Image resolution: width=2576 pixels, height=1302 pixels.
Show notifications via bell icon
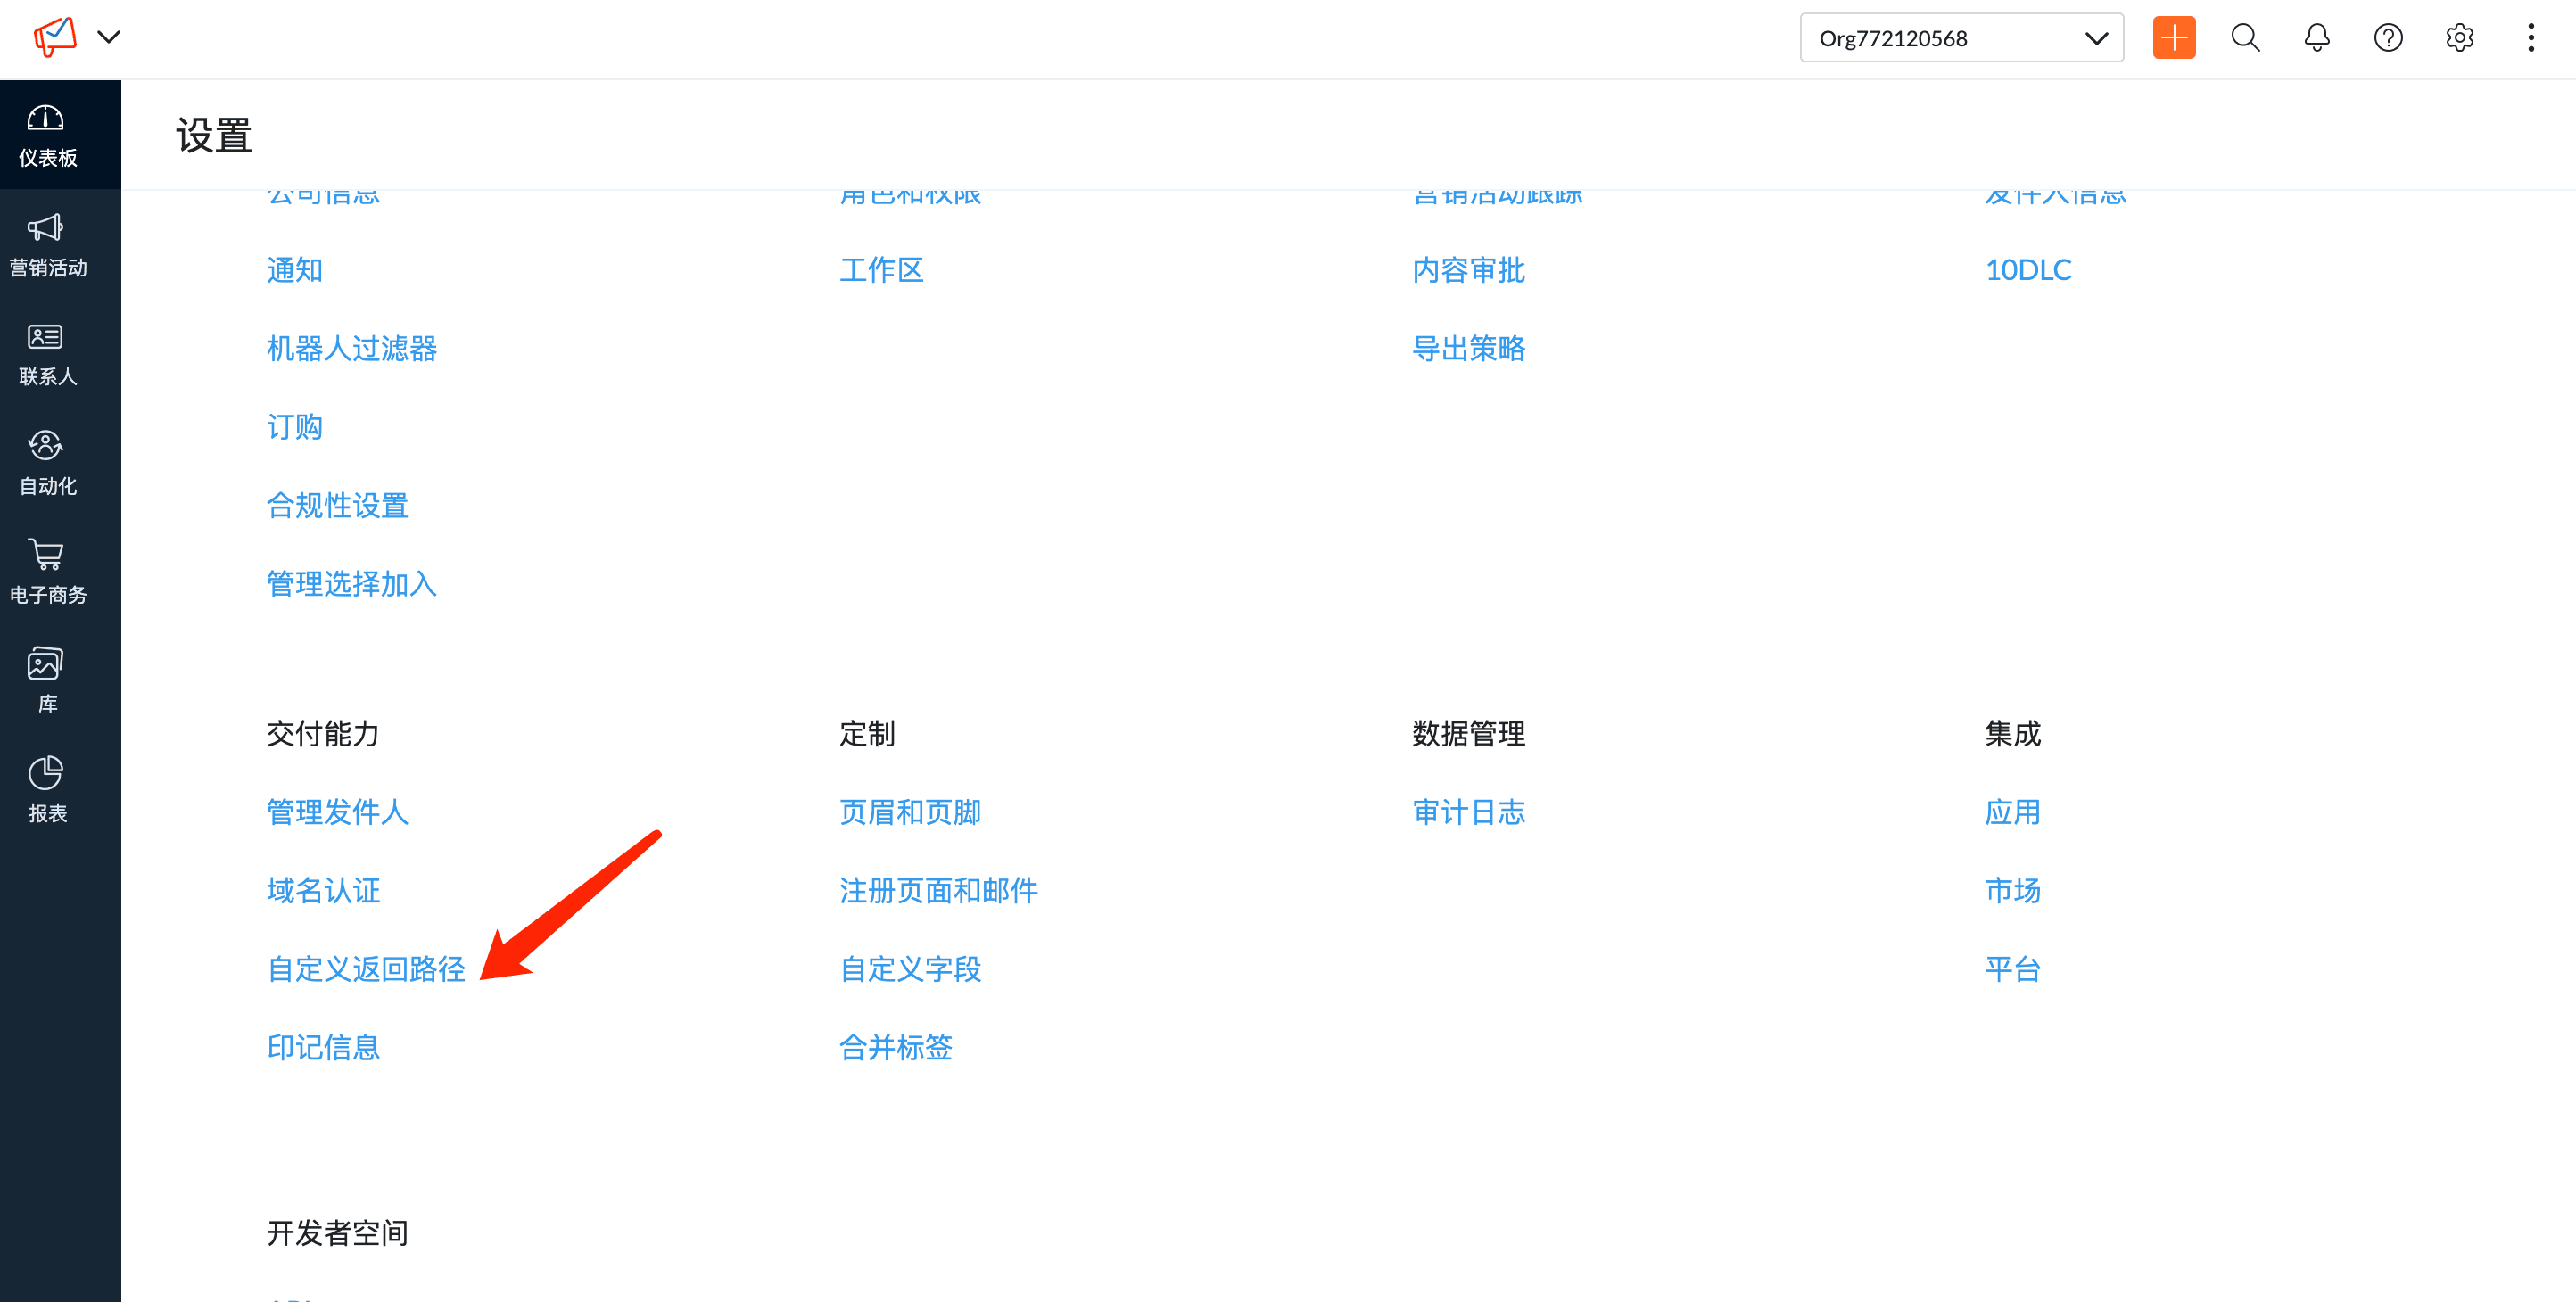coord(2316,38)
